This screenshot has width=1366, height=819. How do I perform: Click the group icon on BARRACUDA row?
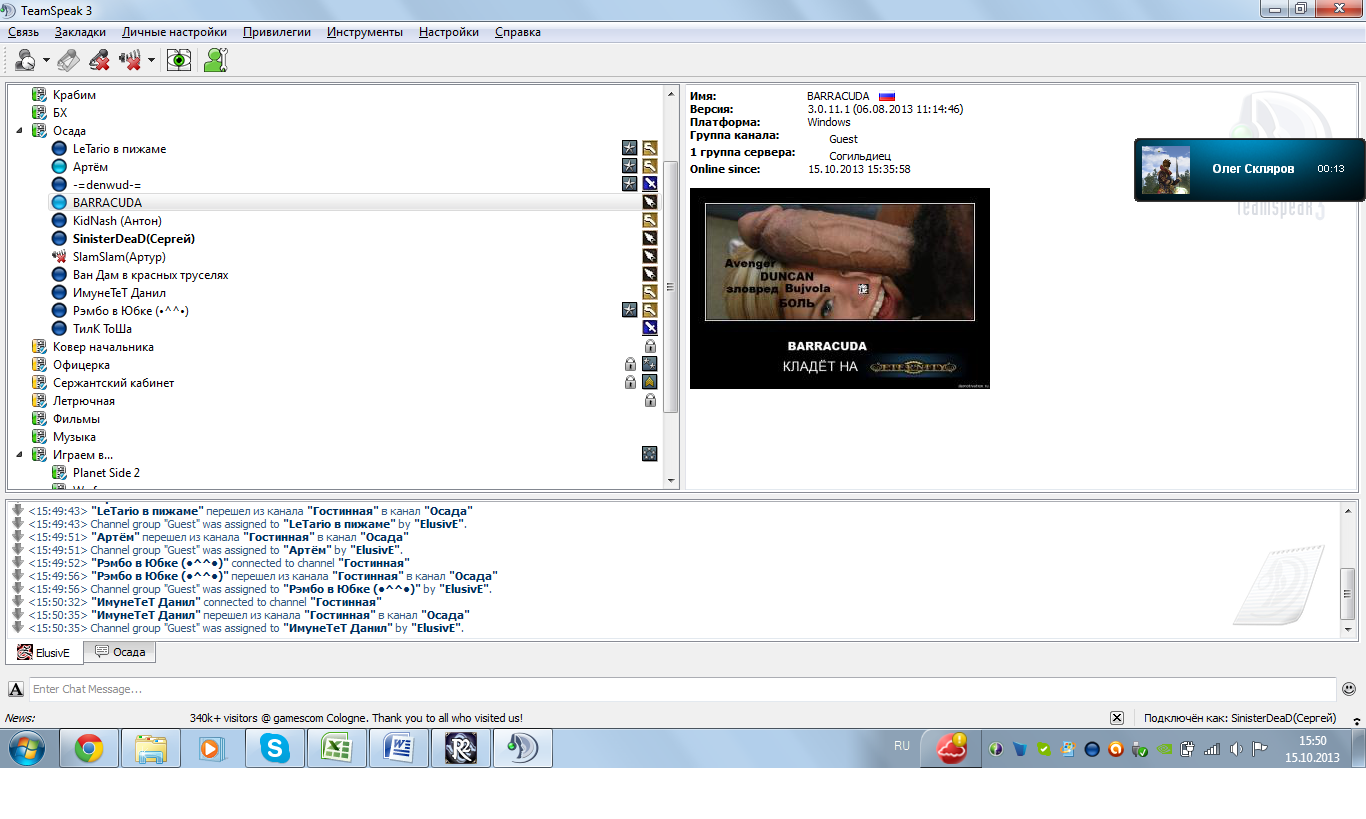click(x=650, y=202)
